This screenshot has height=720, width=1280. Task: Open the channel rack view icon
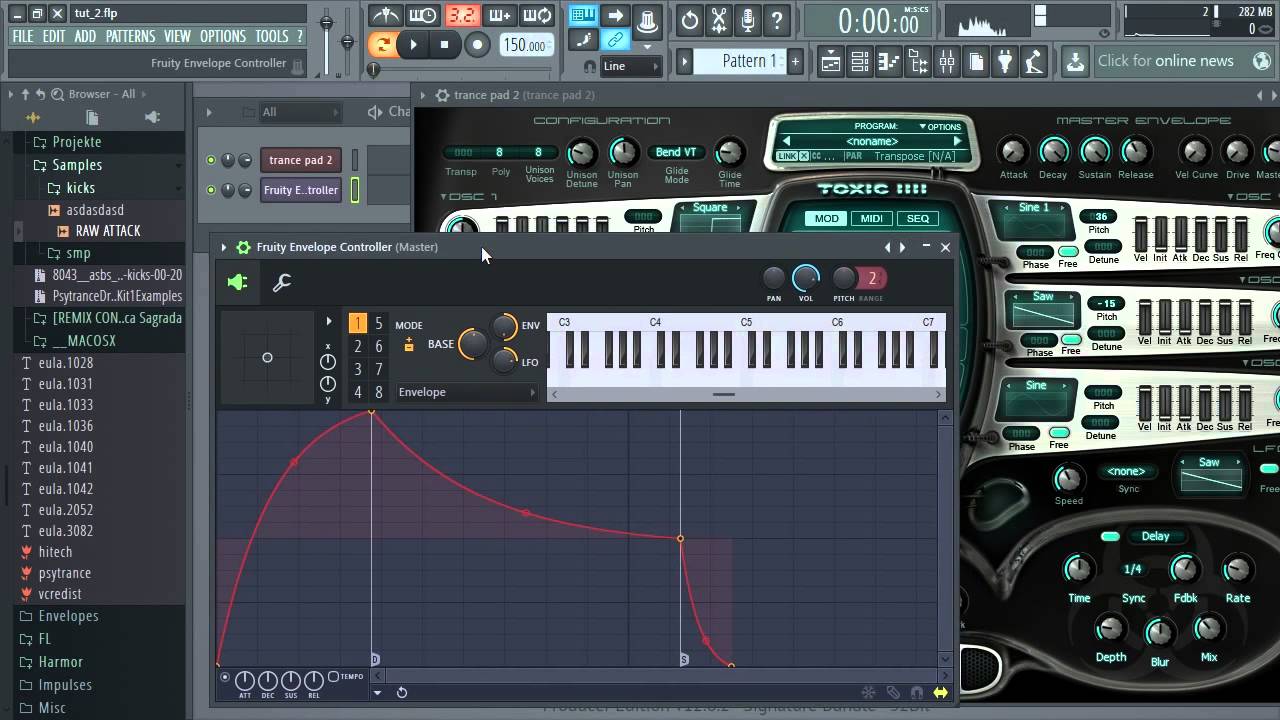point(859,62)
